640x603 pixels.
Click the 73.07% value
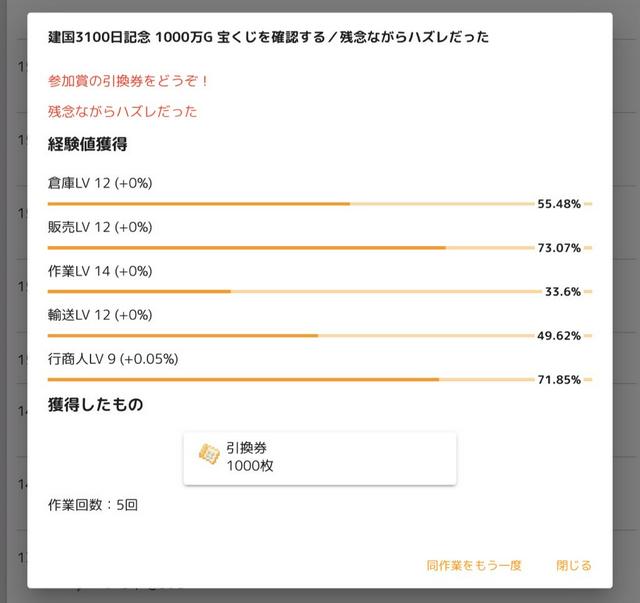(x=559, y=248)
